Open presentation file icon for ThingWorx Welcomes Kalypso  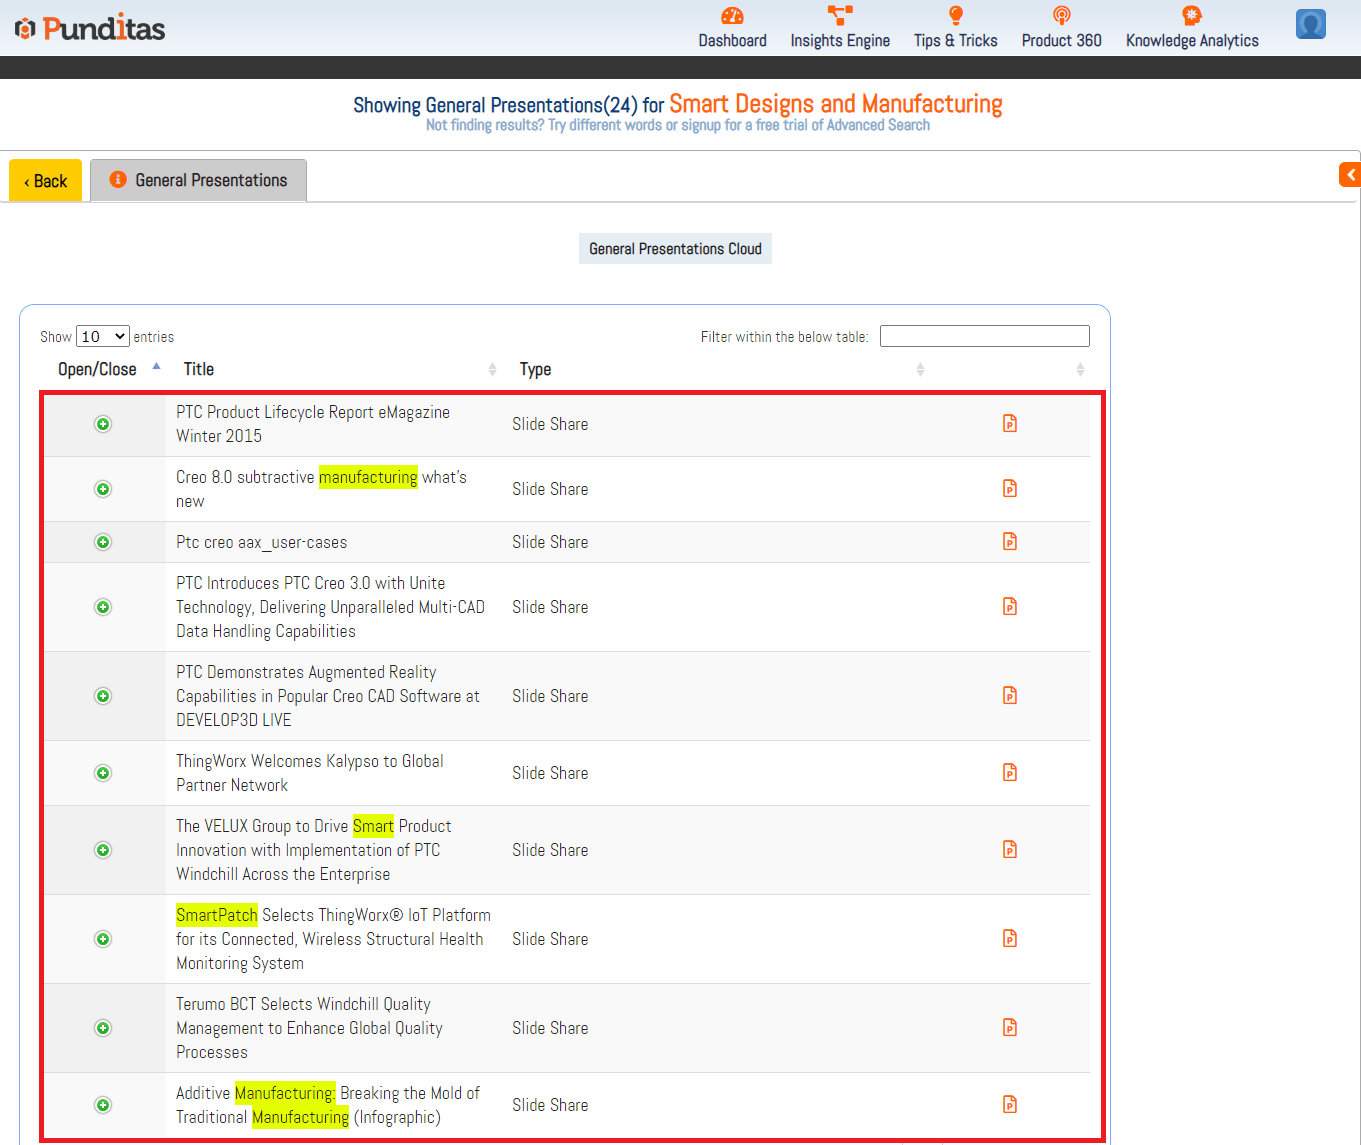[1010, 772]
